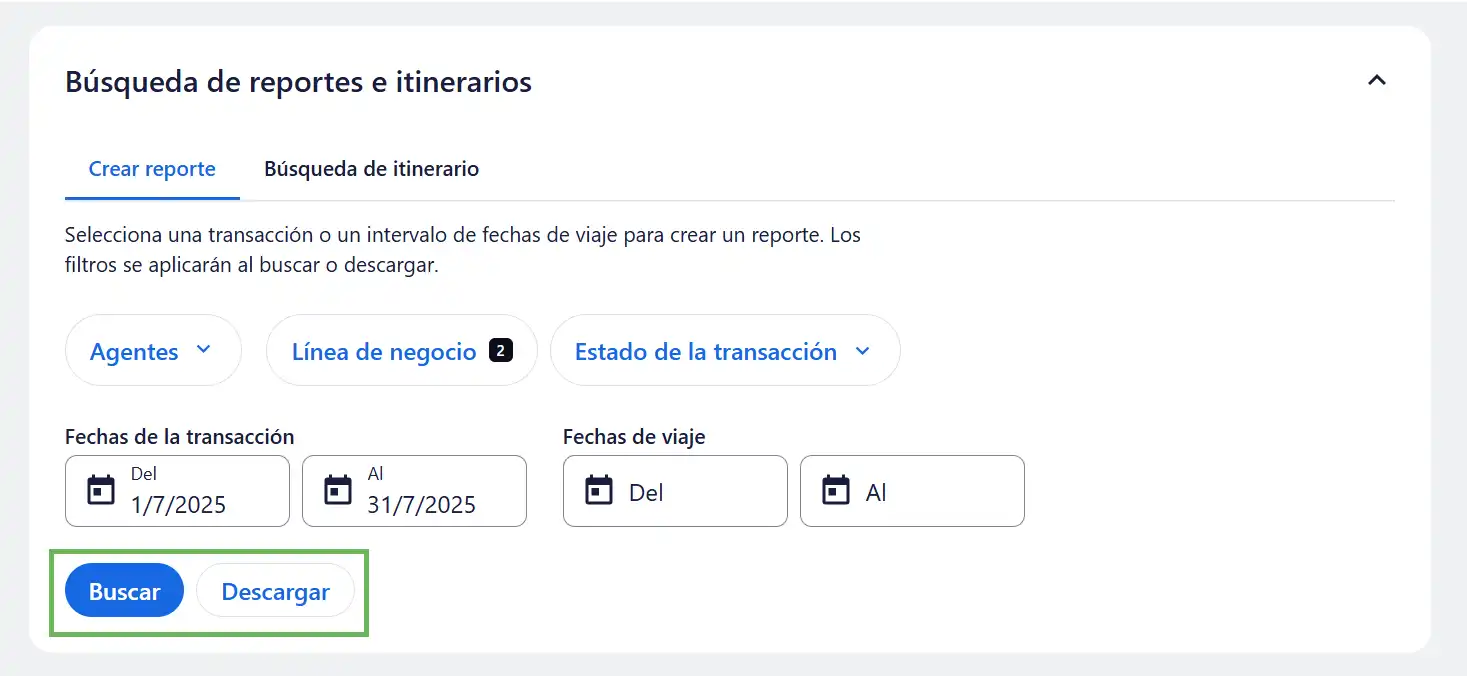Click the Descargar button
The image size is (1467, 676).
point(275,591)
